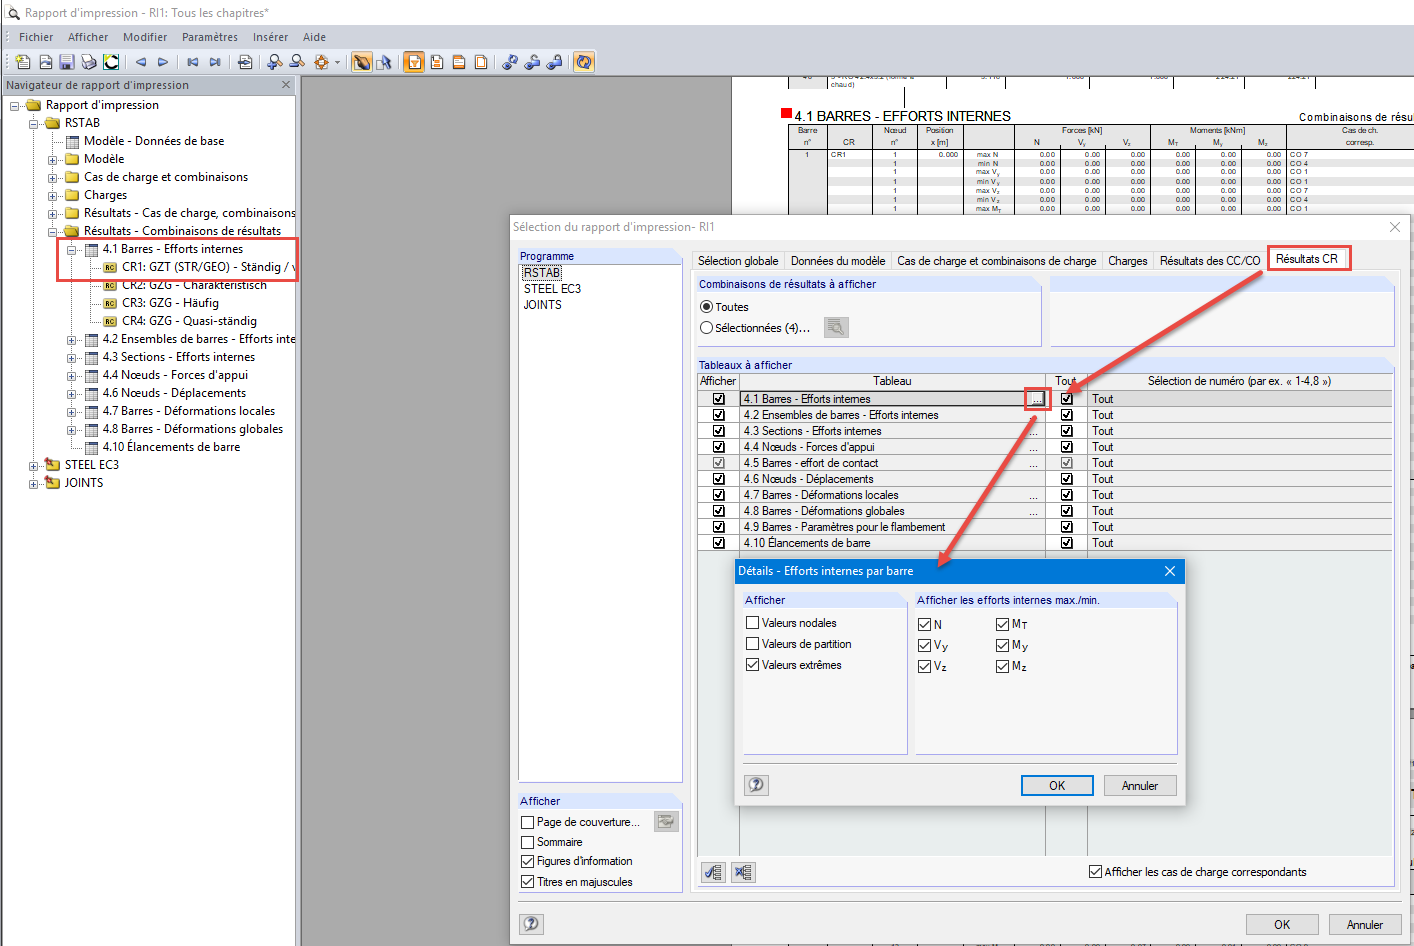This screenshot has width=1414, height=946.
Task: Collapse the 4.1 Barres - Efforts internes node
Action: click(71, 249)
